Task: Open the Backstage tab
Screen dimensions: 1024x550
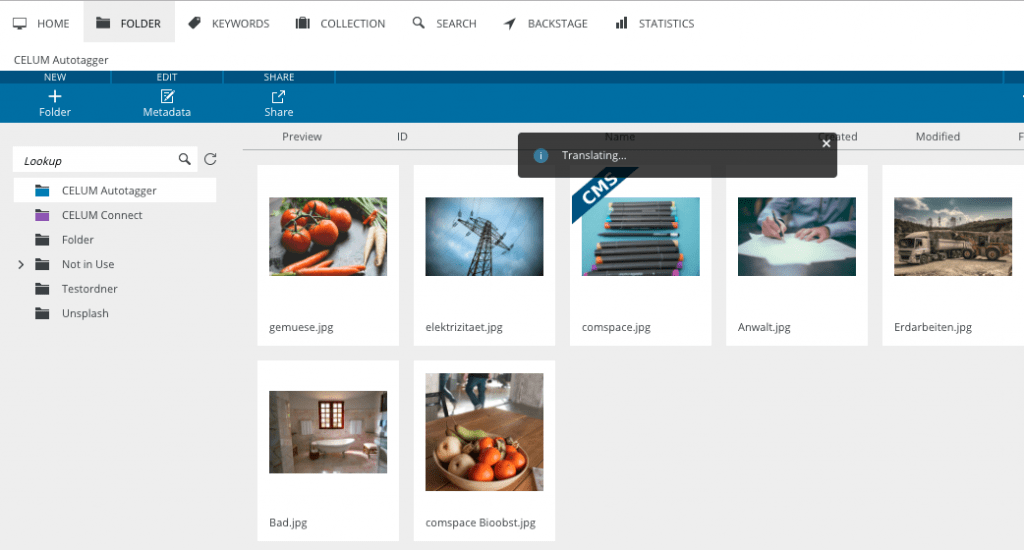Action: pyautogui.click(x=546, y=23)
